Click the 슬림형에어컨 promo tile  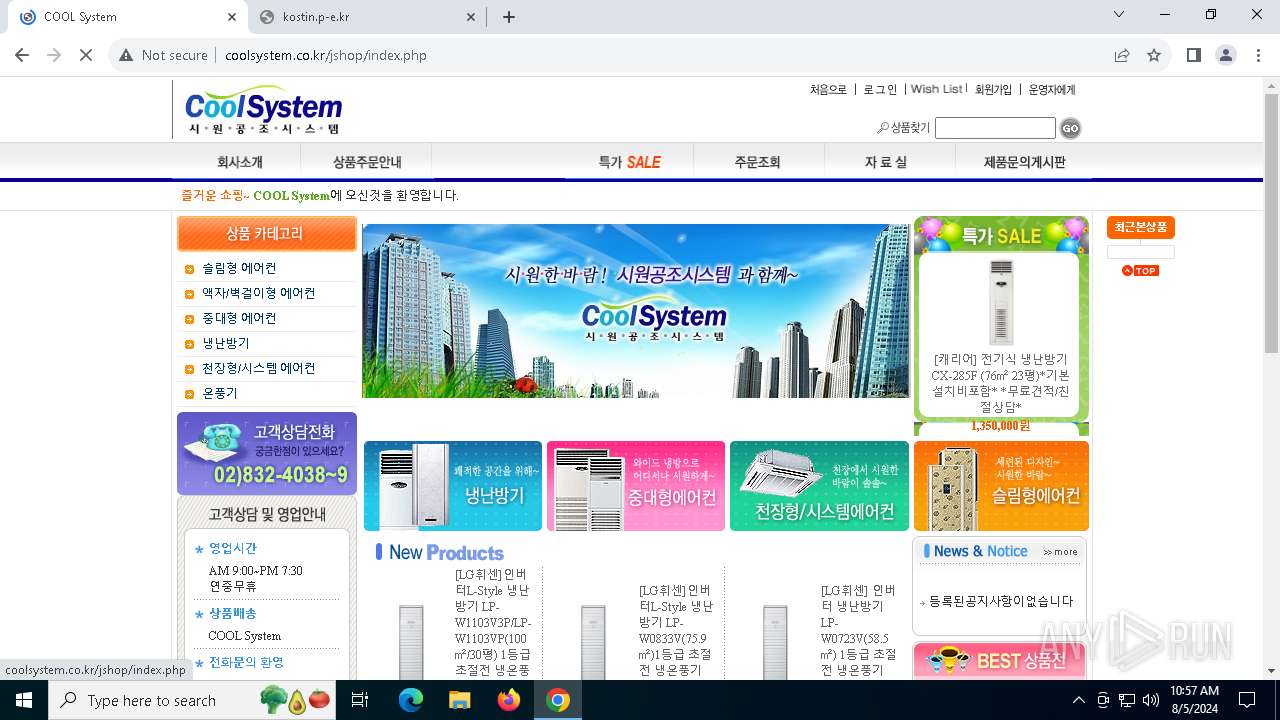point(1001,486)
